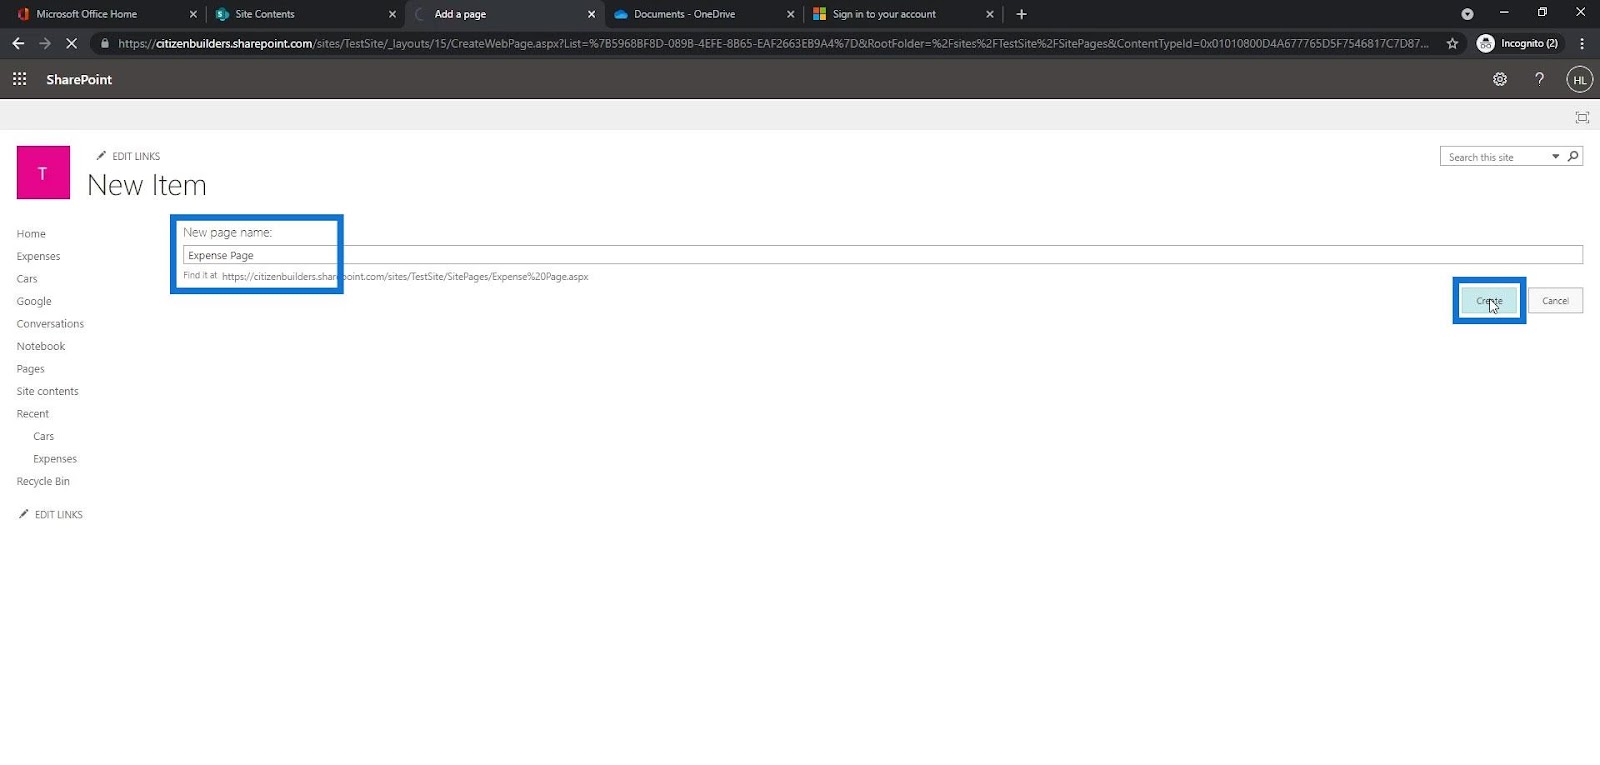
Task: Open Recycle Bin in left navigation
Action: pyautogui.click(x=43, y=481)
